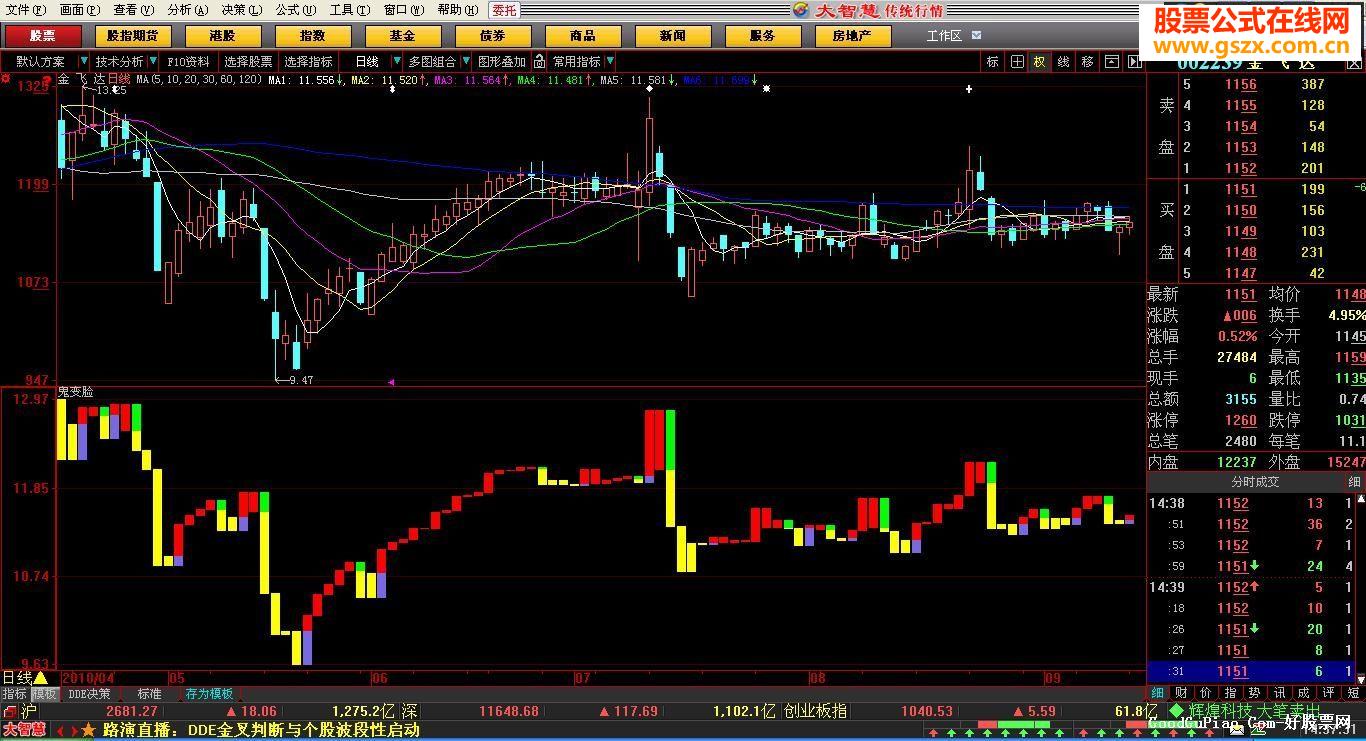Click the 委托 trade button
This screenshot has width=1366, height=741.
click(x=504, y=10)
